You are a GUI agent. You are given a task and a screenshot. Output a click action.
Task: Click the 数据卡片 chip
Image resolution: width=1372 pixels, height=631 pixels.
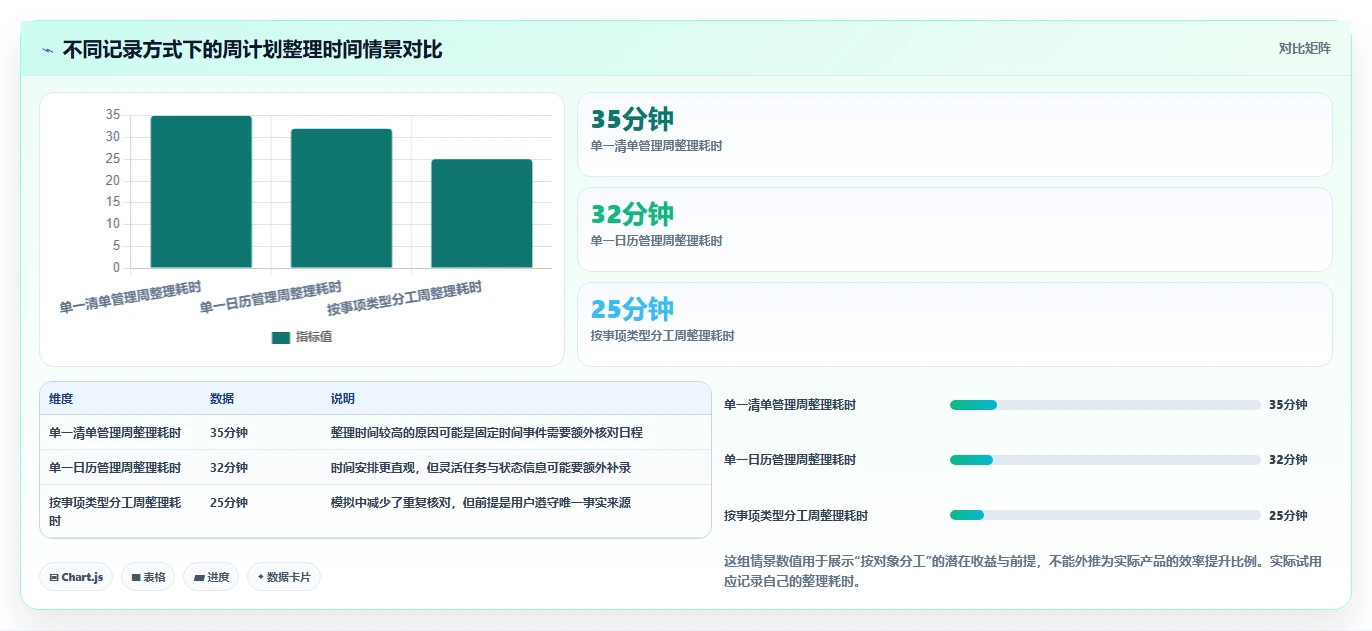coord(284,577)
